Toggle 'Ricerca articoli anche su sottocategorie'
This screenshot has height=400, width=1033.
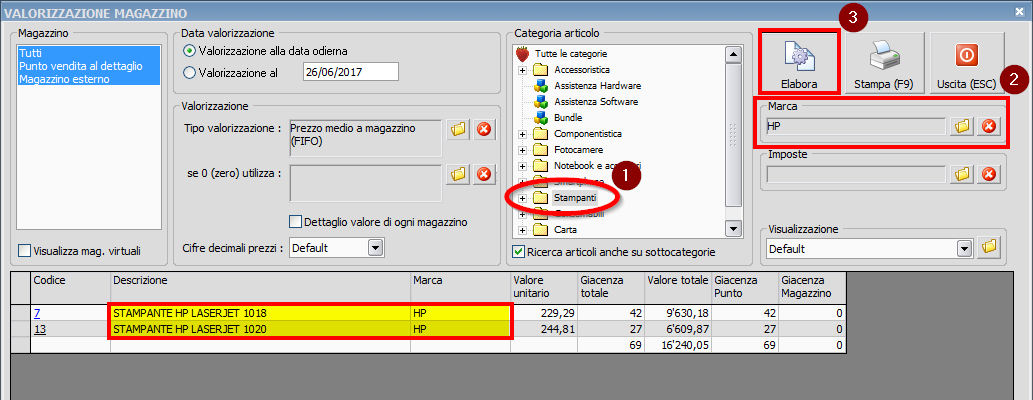(x=518, y=252)
